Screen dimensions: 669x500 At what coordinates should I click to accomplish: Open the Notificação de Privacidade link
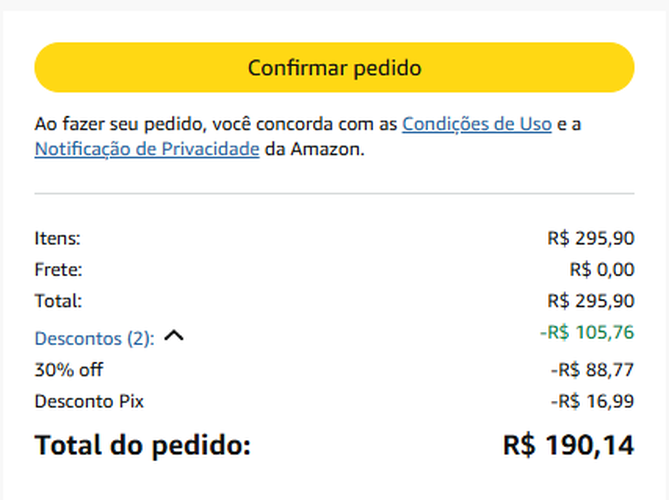click(x=147, y=149)
